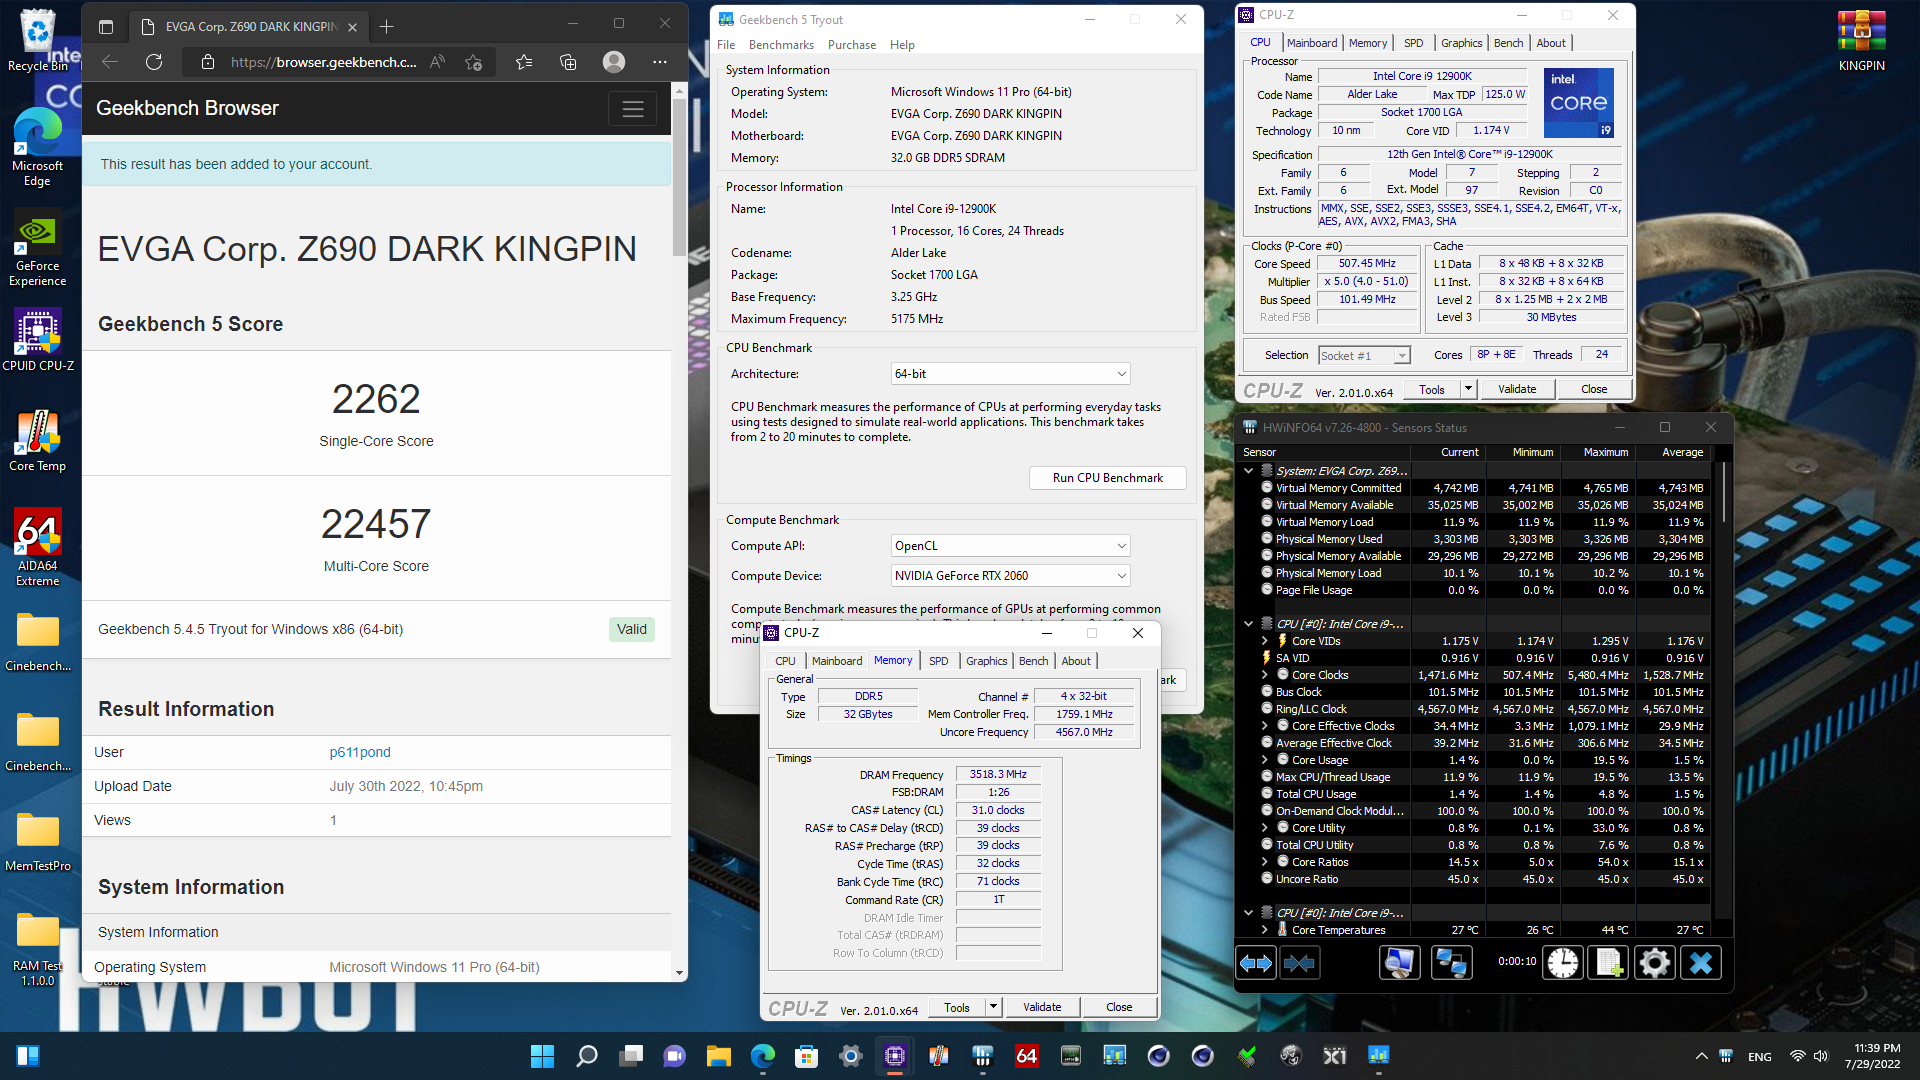Click AIDA64 icon in the taskbar
This screenshot has height=1080, width=1920.
1027,1056
